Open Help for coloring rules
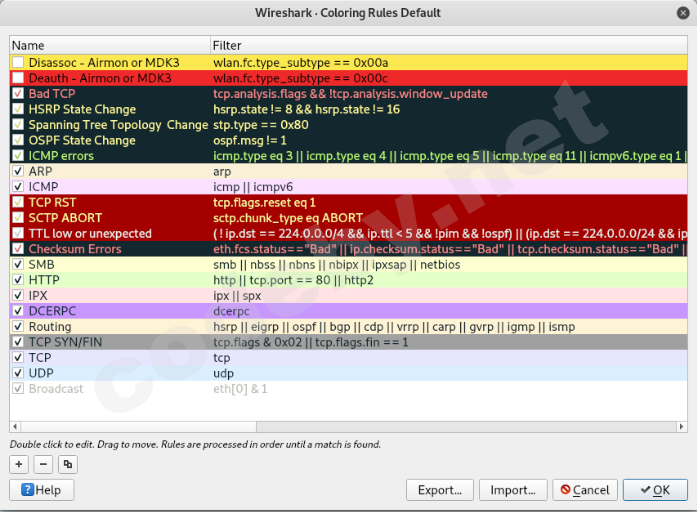697x512 pixels. [x=42, y=490]
